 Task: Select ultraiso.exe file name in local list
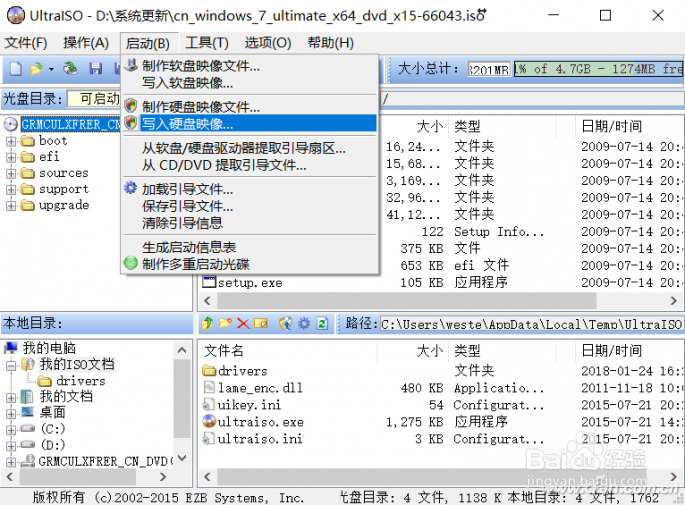point(260,422)
